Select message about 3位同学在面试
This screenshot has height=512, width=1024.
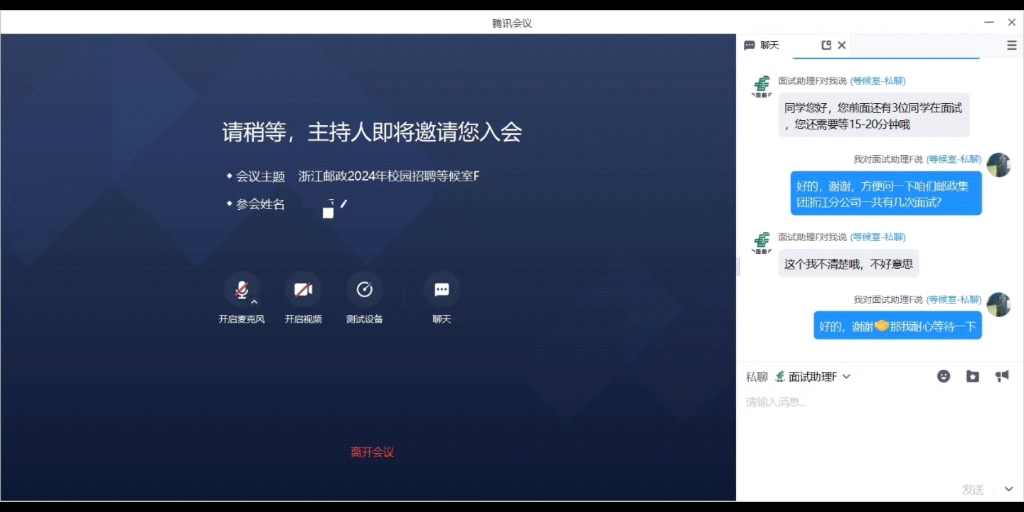pyautogui.click(x=874, y=115)
